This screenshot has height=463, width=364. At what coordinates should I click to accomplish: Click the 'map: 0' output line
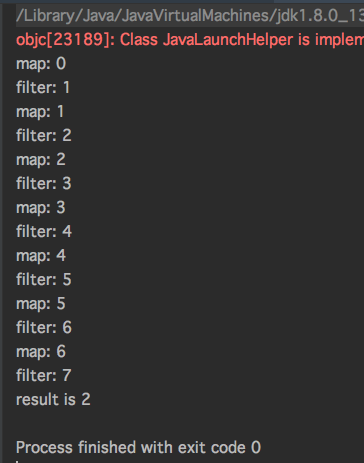(x=41, y=64)
